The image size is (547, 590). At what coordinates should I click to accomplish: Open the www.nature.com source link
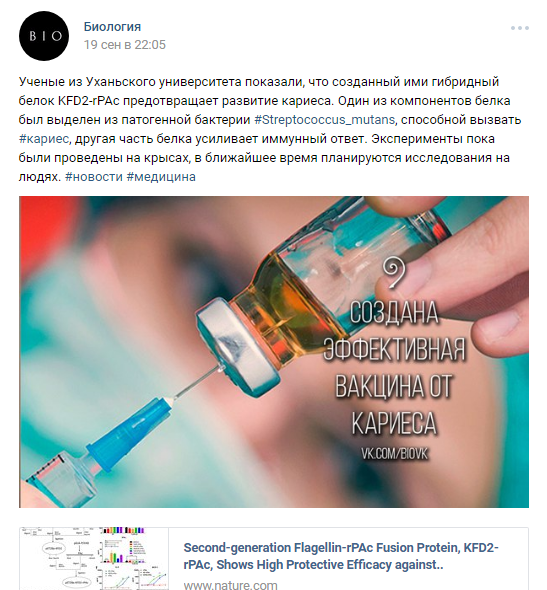pyautogui.click(x=230, y=585)
